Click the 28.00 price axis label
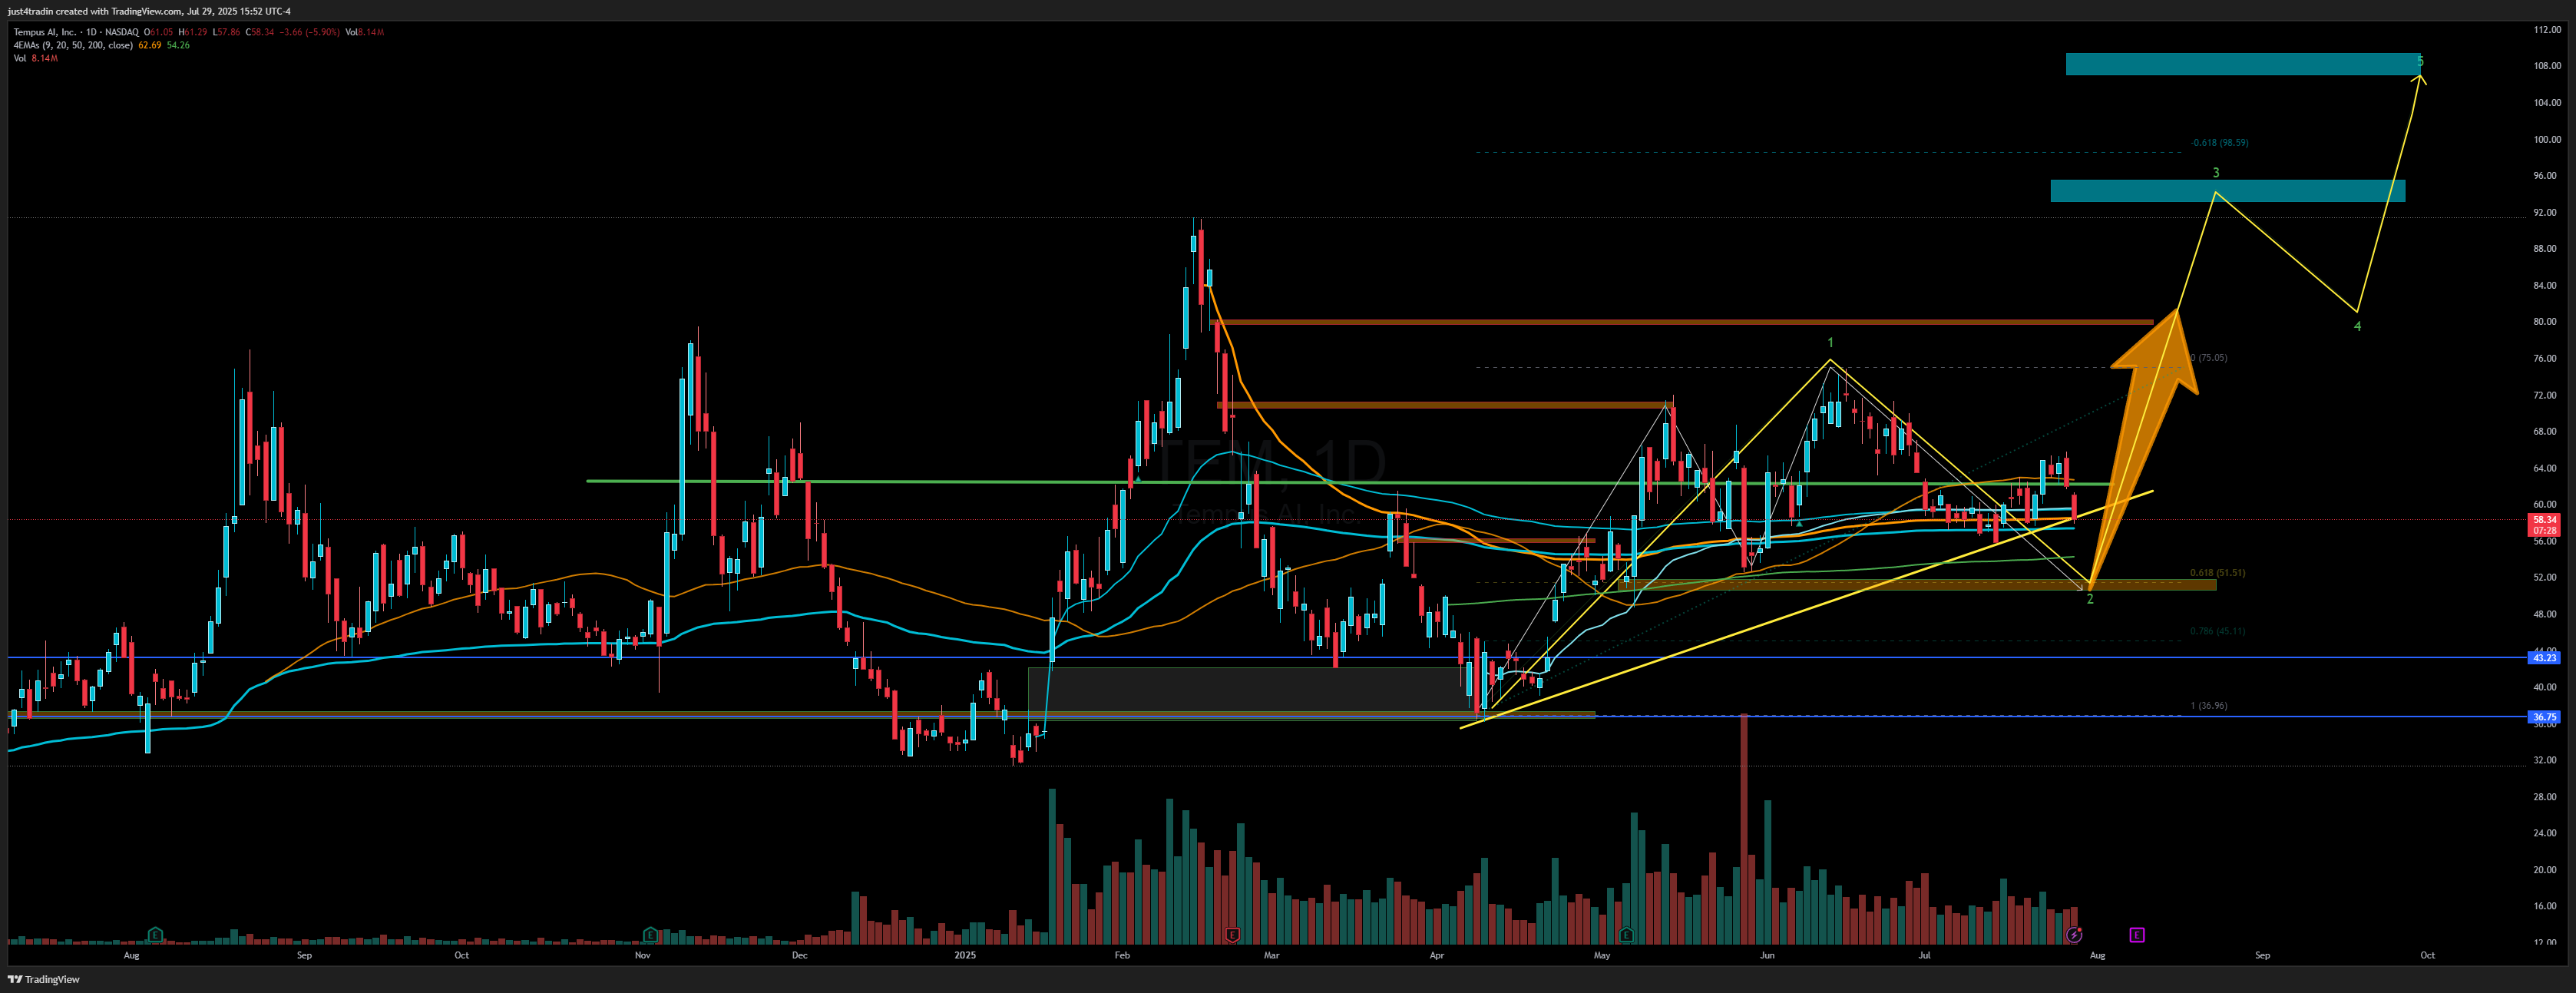 click(x=2545, y=797)
